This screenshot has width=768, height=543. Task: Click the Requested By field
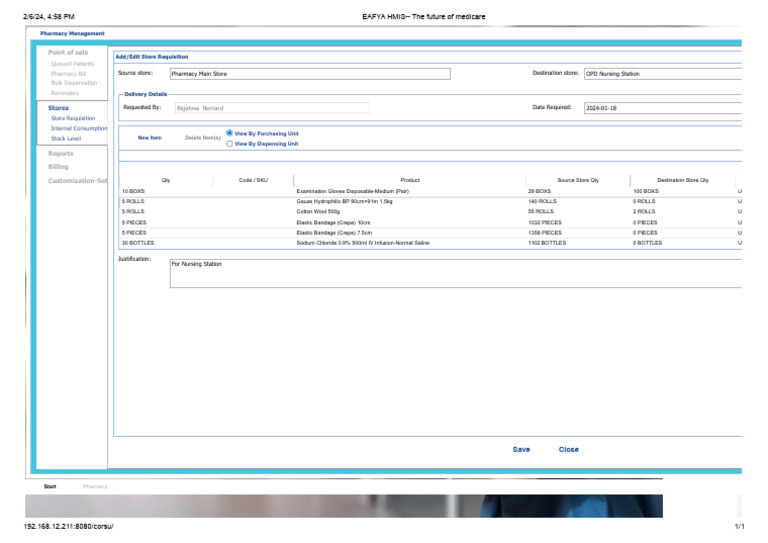270,108
